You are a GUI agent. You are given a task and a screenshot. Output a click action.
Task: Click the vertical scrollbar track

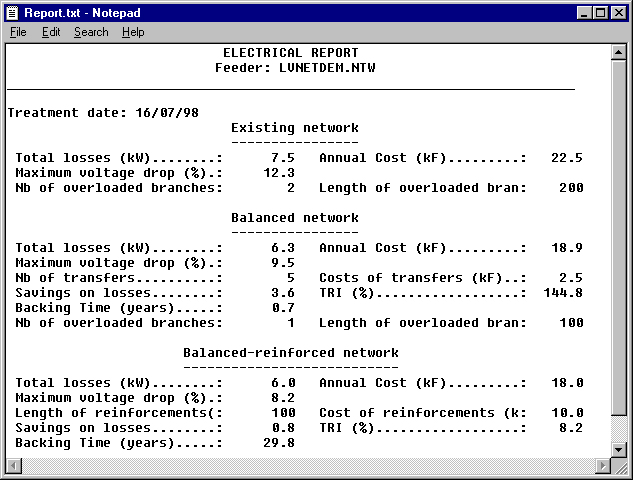point(619,250)
